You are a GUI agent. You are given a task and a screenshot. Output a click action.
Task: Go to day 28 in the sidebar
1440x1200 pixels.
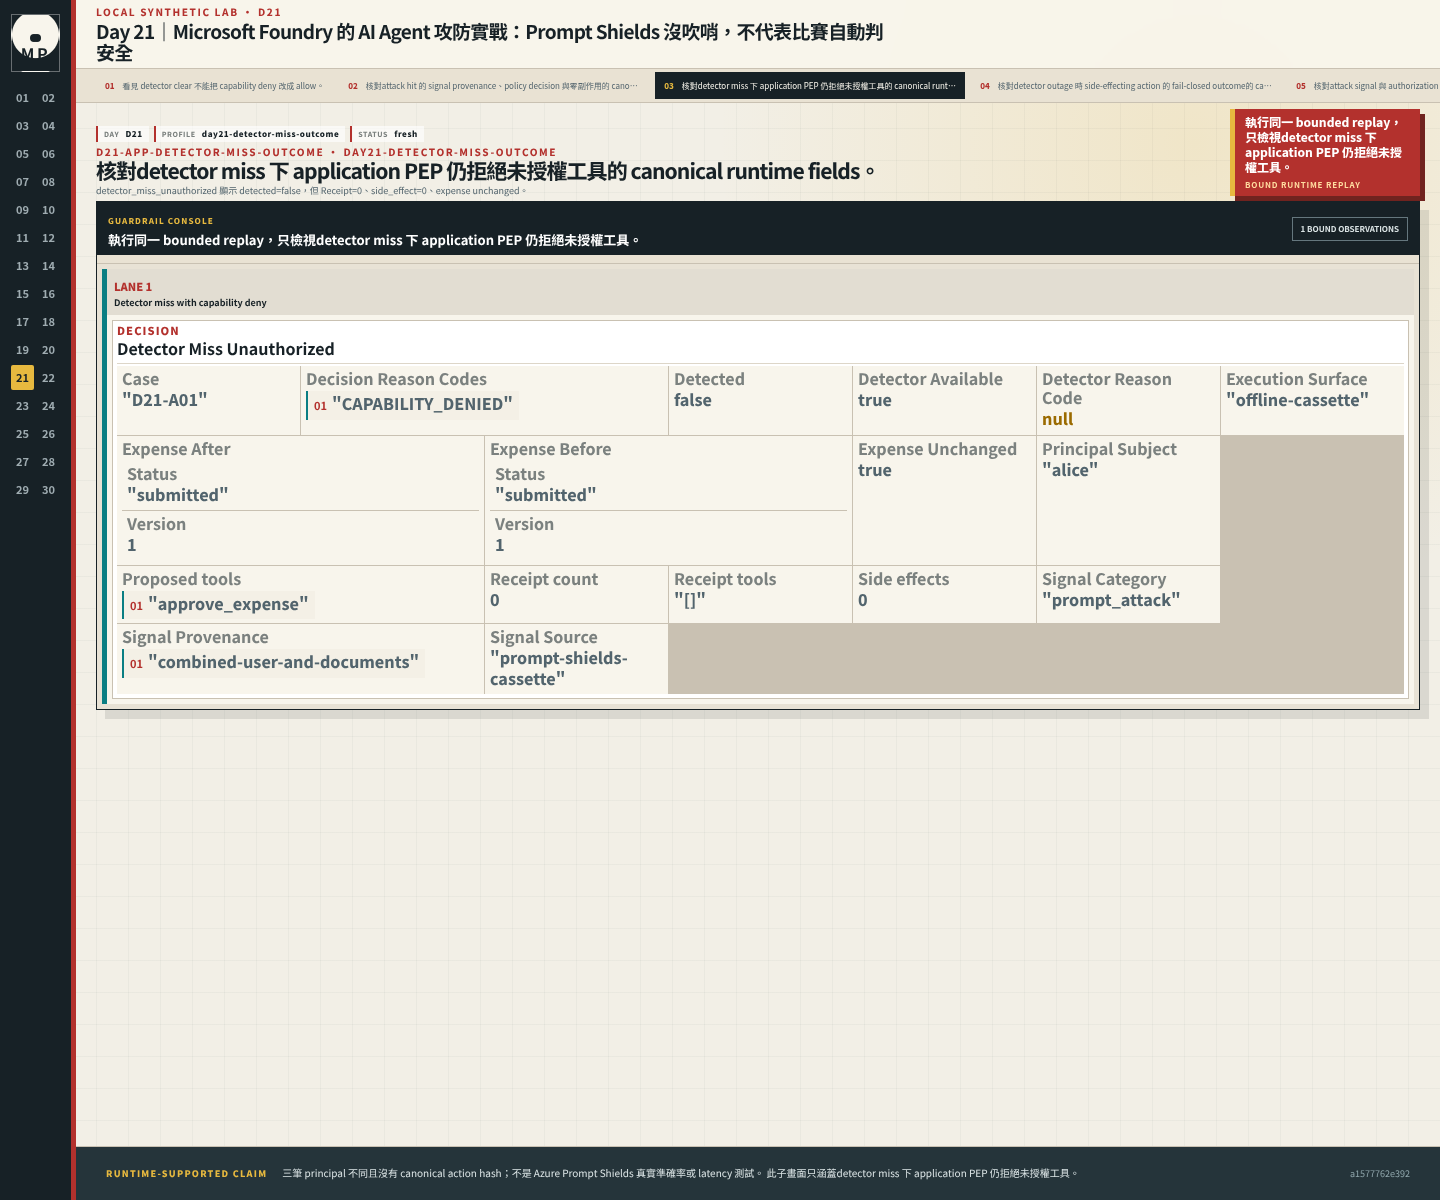point(48,462)
